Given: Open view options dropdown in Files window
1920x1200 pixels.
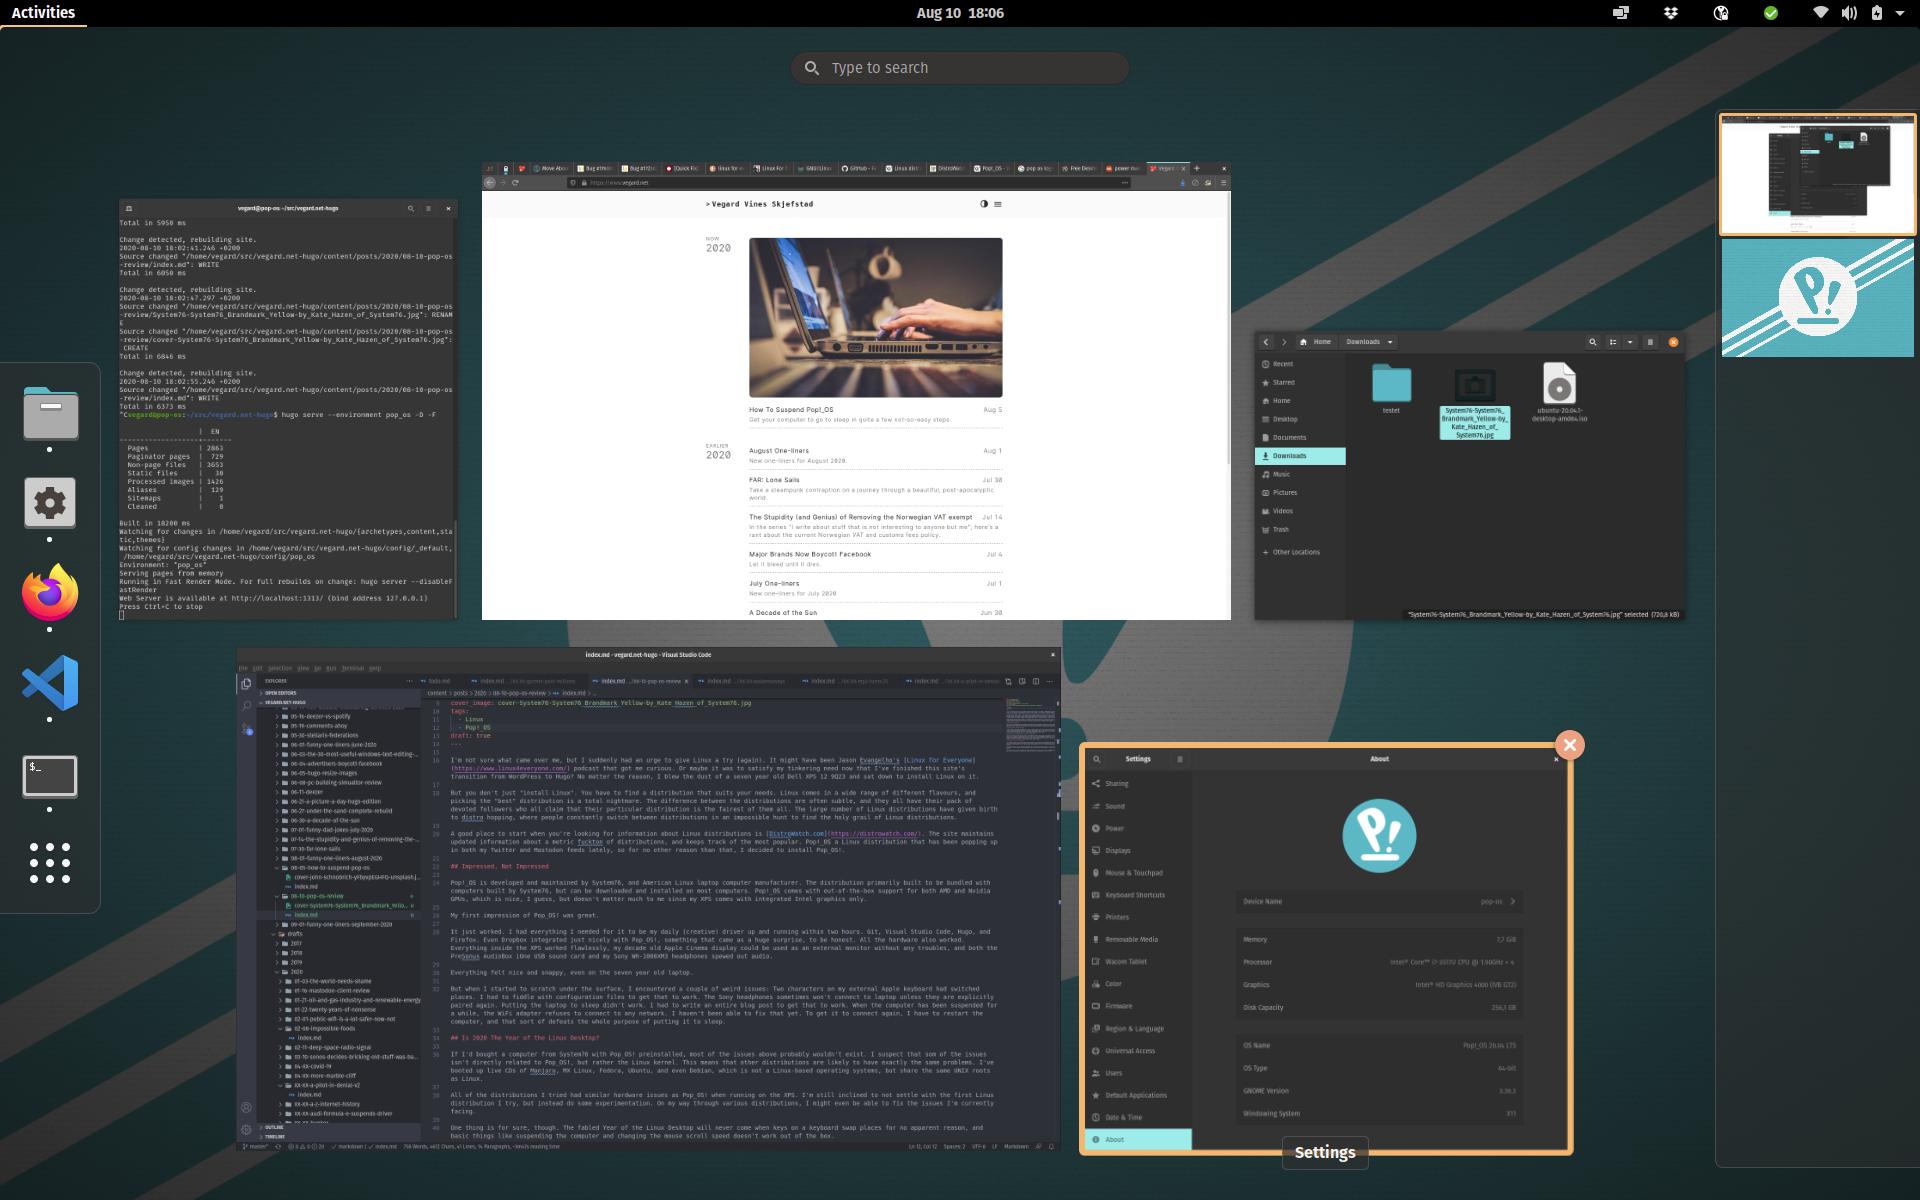Looking at the screenshot, I should point(1630,342).
